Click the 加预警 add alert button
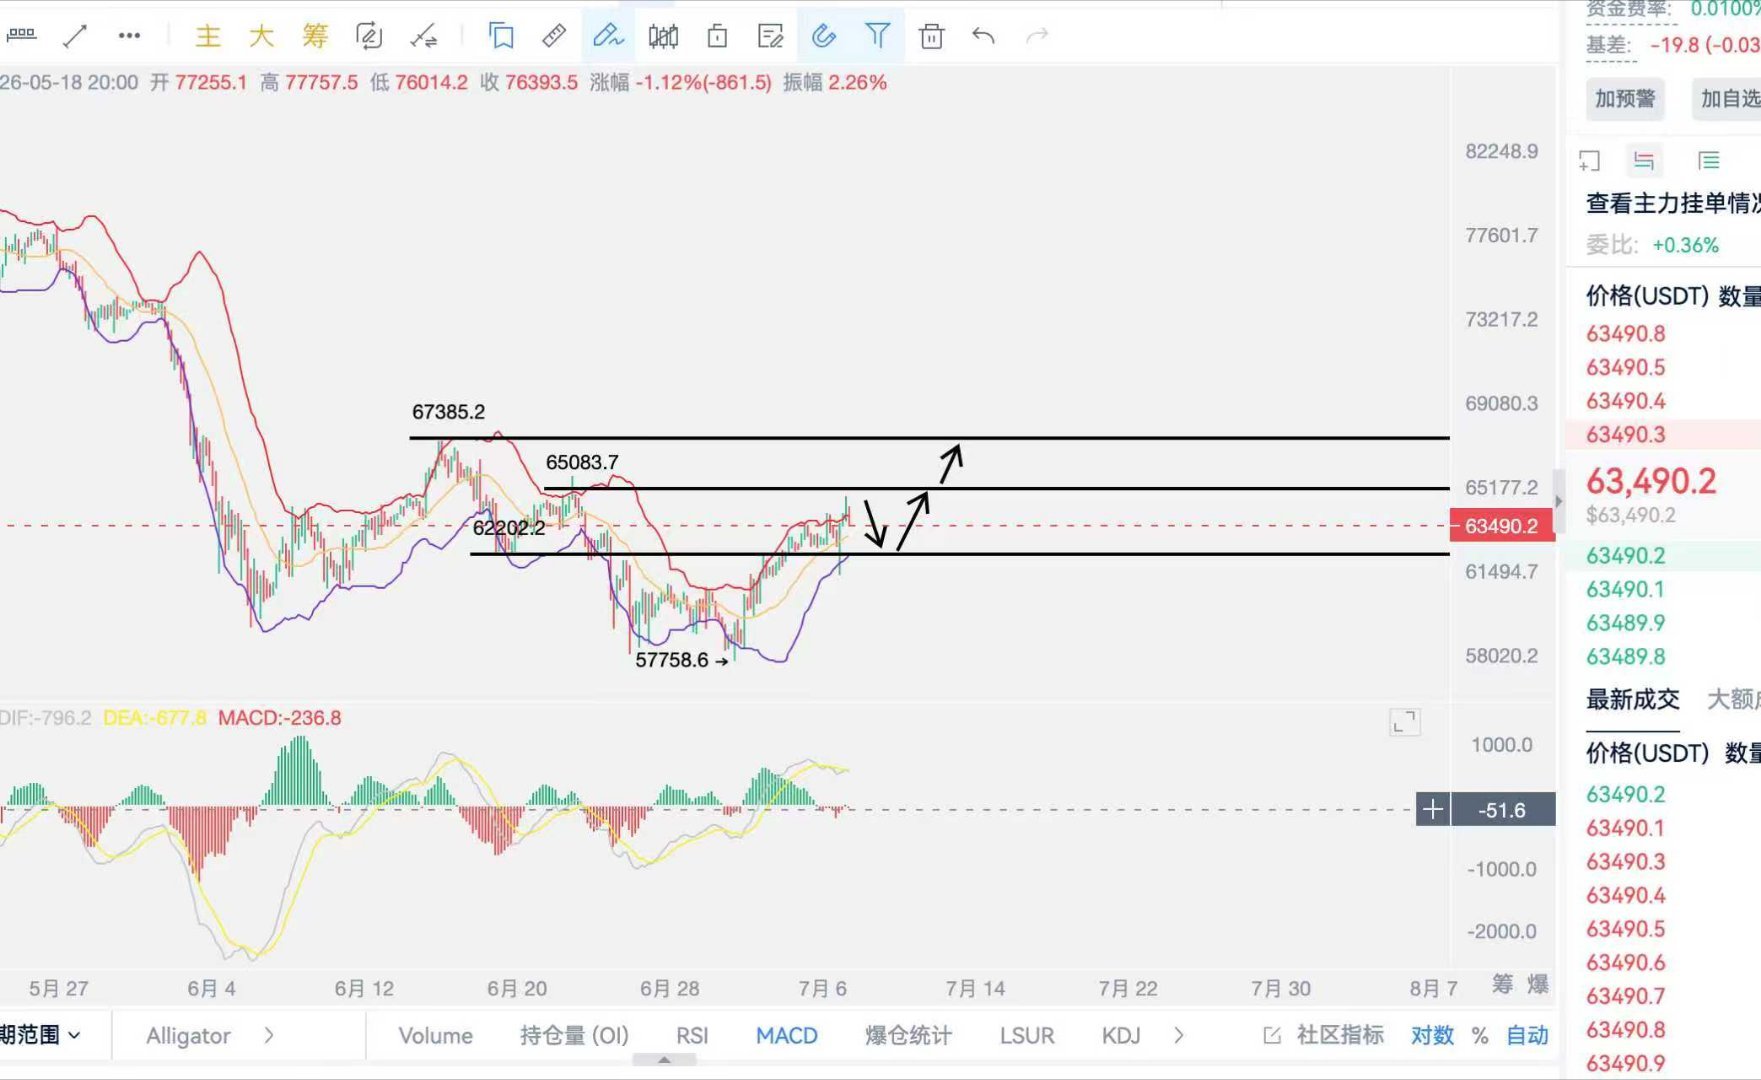The height and width of the screenshot is (1080, 1761). point(1625,99)
